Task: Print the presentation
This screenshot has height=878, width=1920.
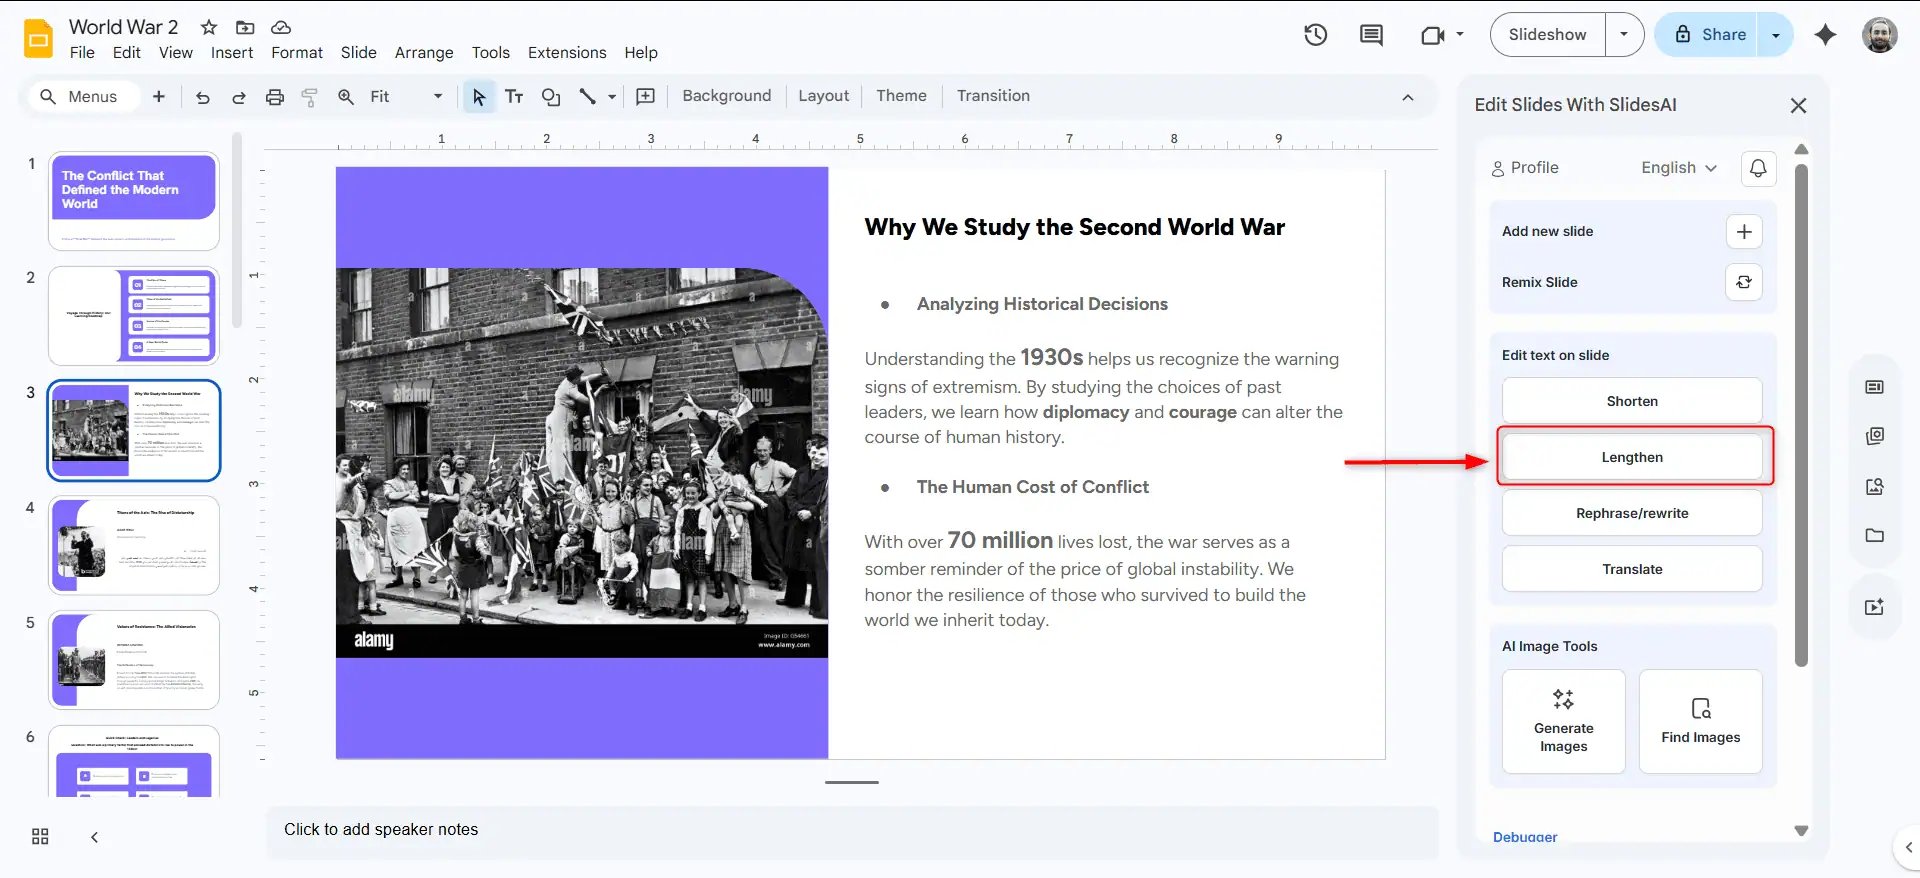Action: click(x=275, y=97)
